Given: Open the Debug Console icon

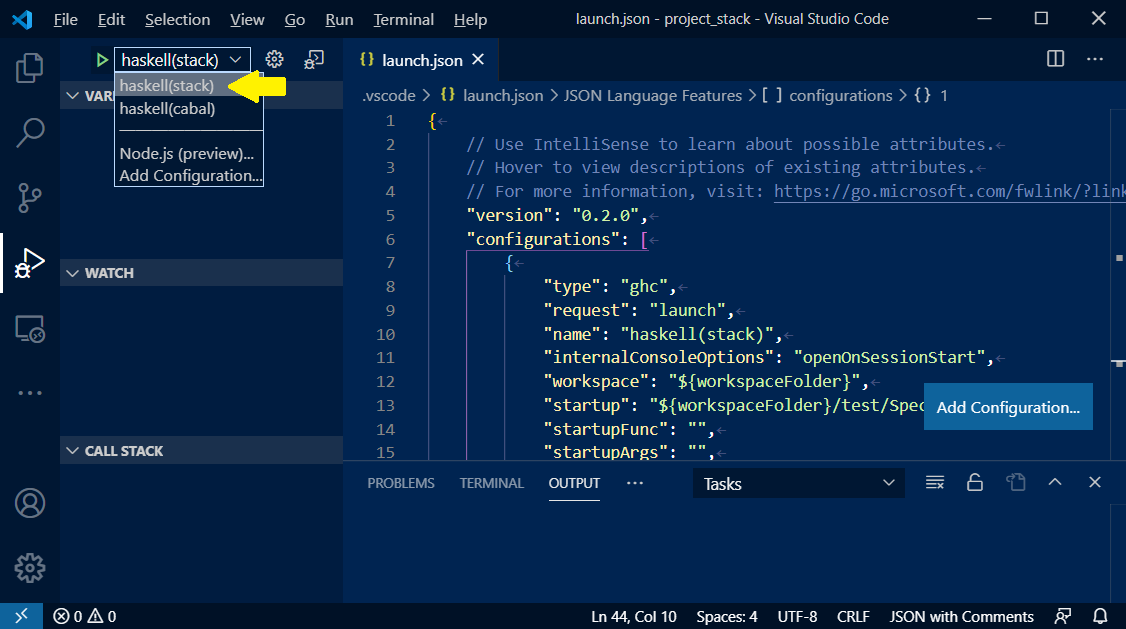Looking at the screenshot, I should (314, 60).
